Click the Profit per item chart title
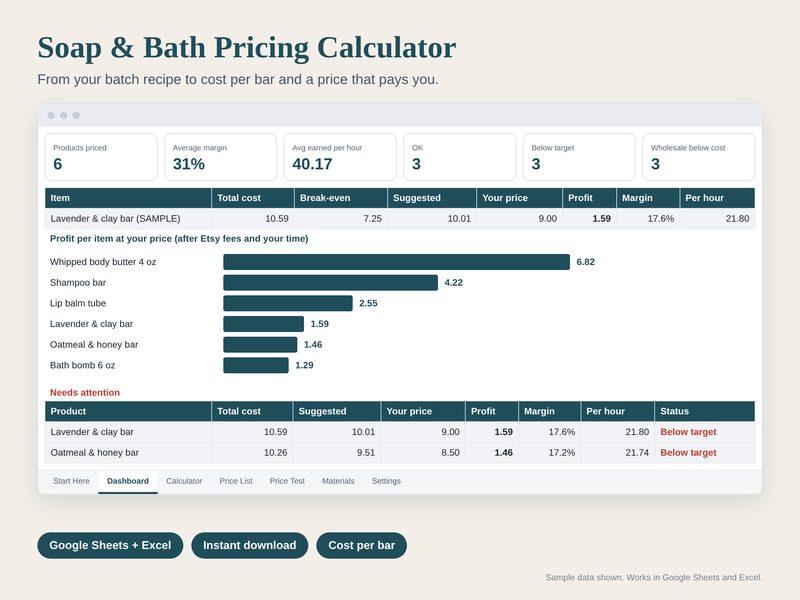This screenshot has height=600, width=800. point(179,238)
